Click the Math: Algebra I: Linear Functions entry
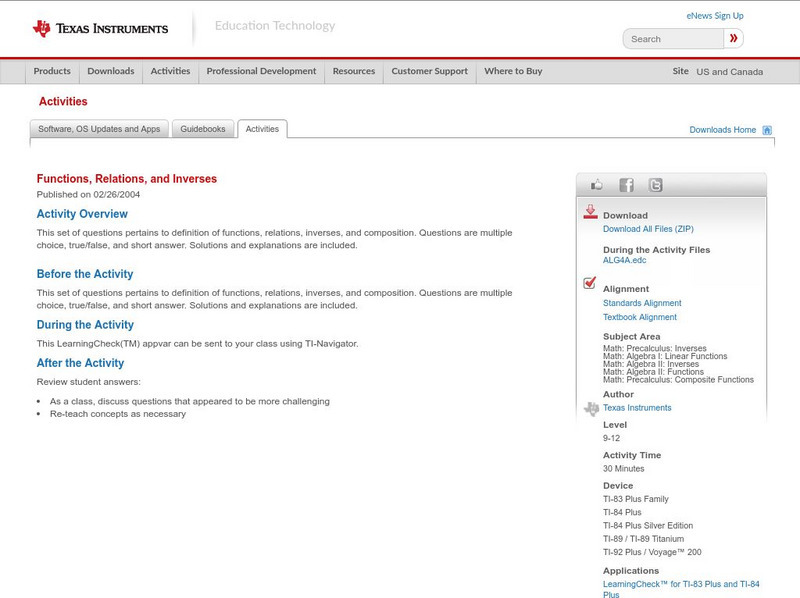This screenshot has width=800, height=598. click(x=665, y=356)
